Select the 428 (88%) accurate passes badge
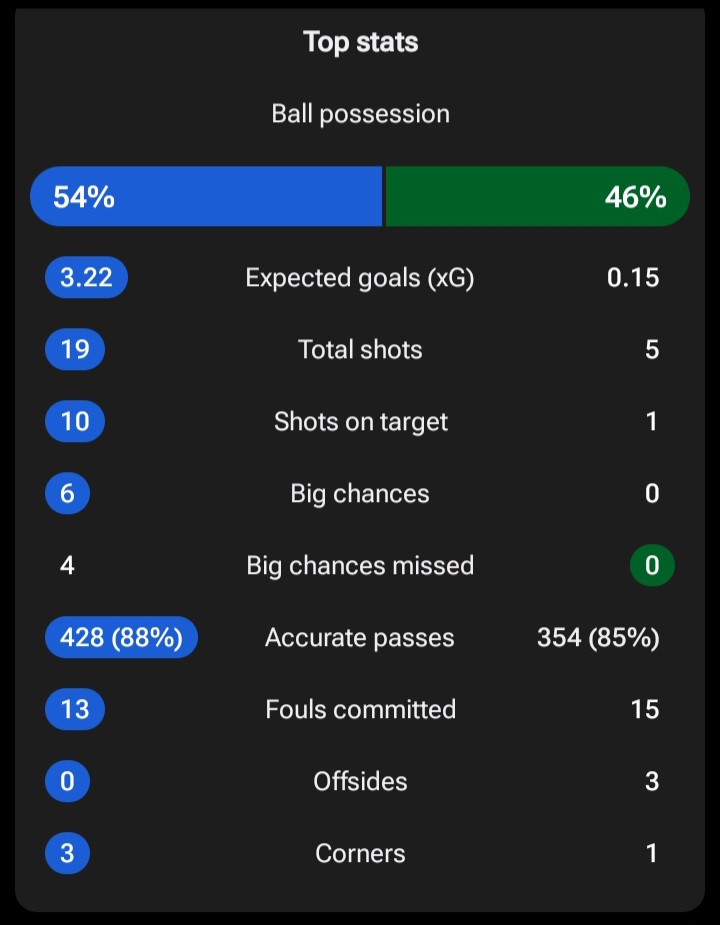Viewport: 720px width, 925px height. [121, 638]
